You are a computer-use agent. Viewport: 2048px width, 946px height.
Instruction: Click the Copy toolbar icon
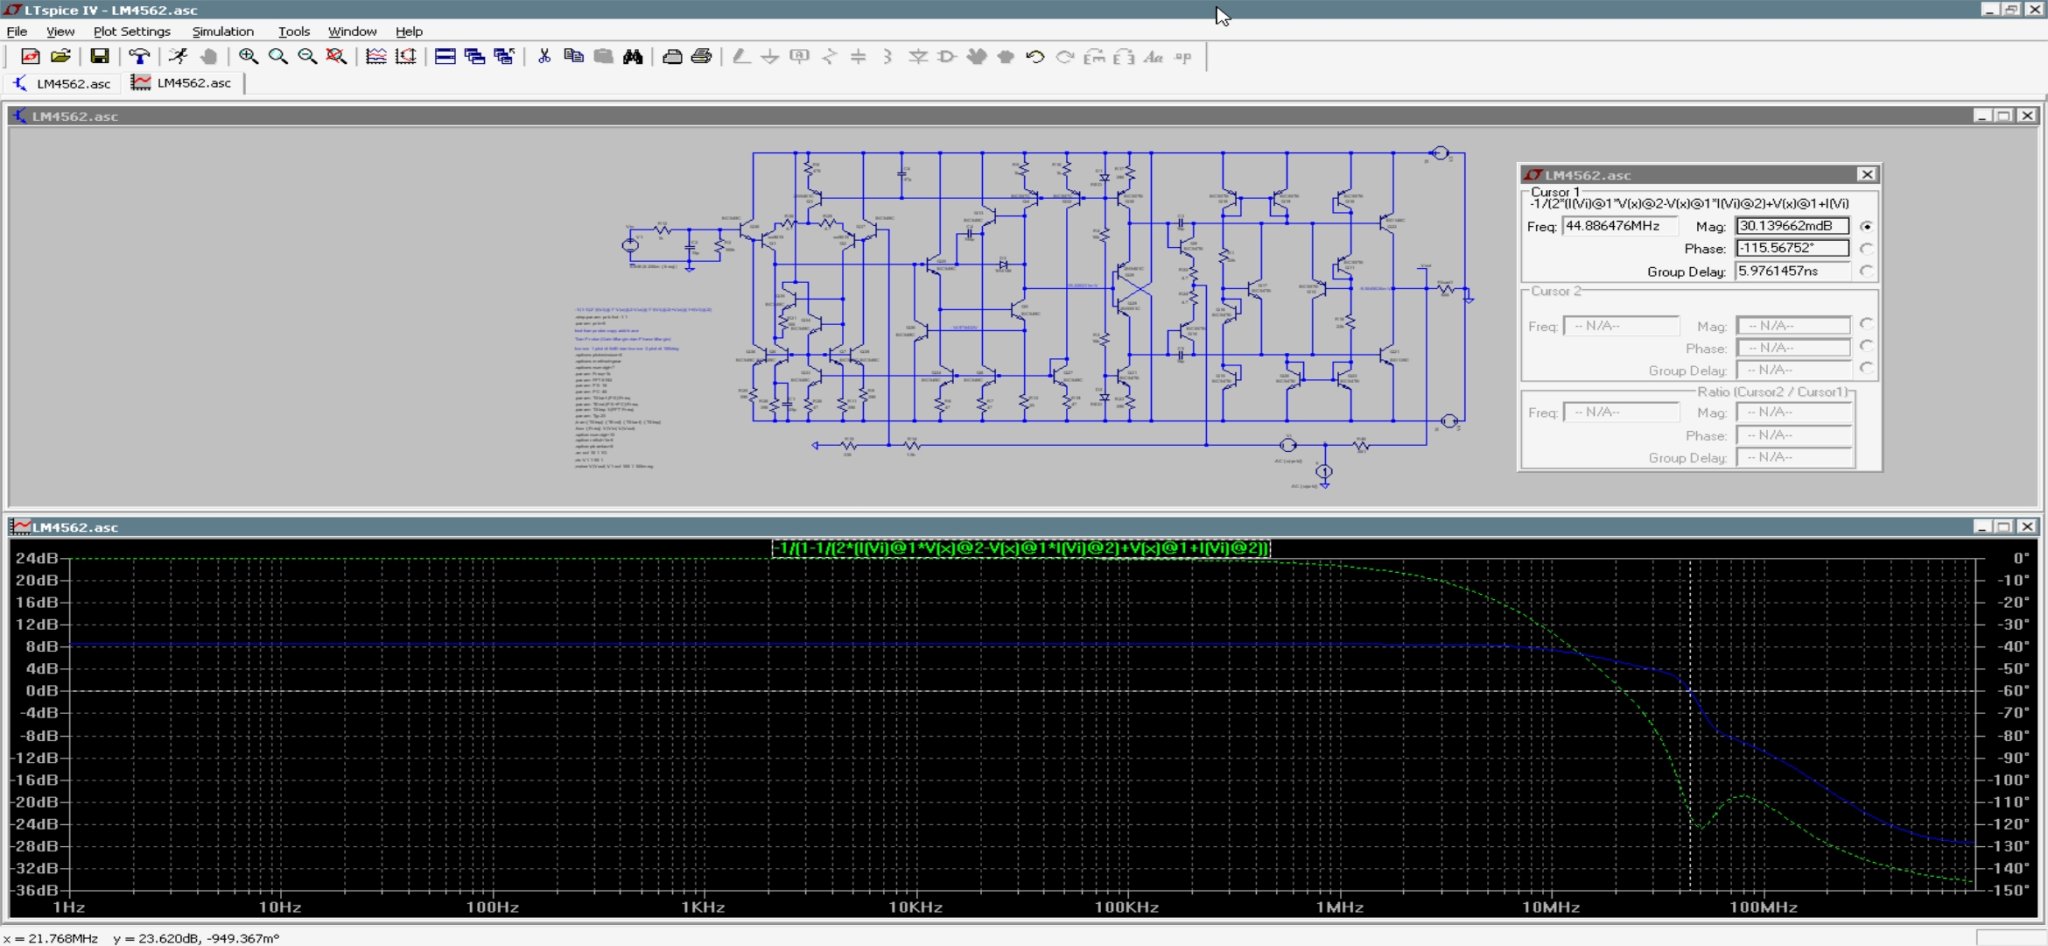pos(574,56)
